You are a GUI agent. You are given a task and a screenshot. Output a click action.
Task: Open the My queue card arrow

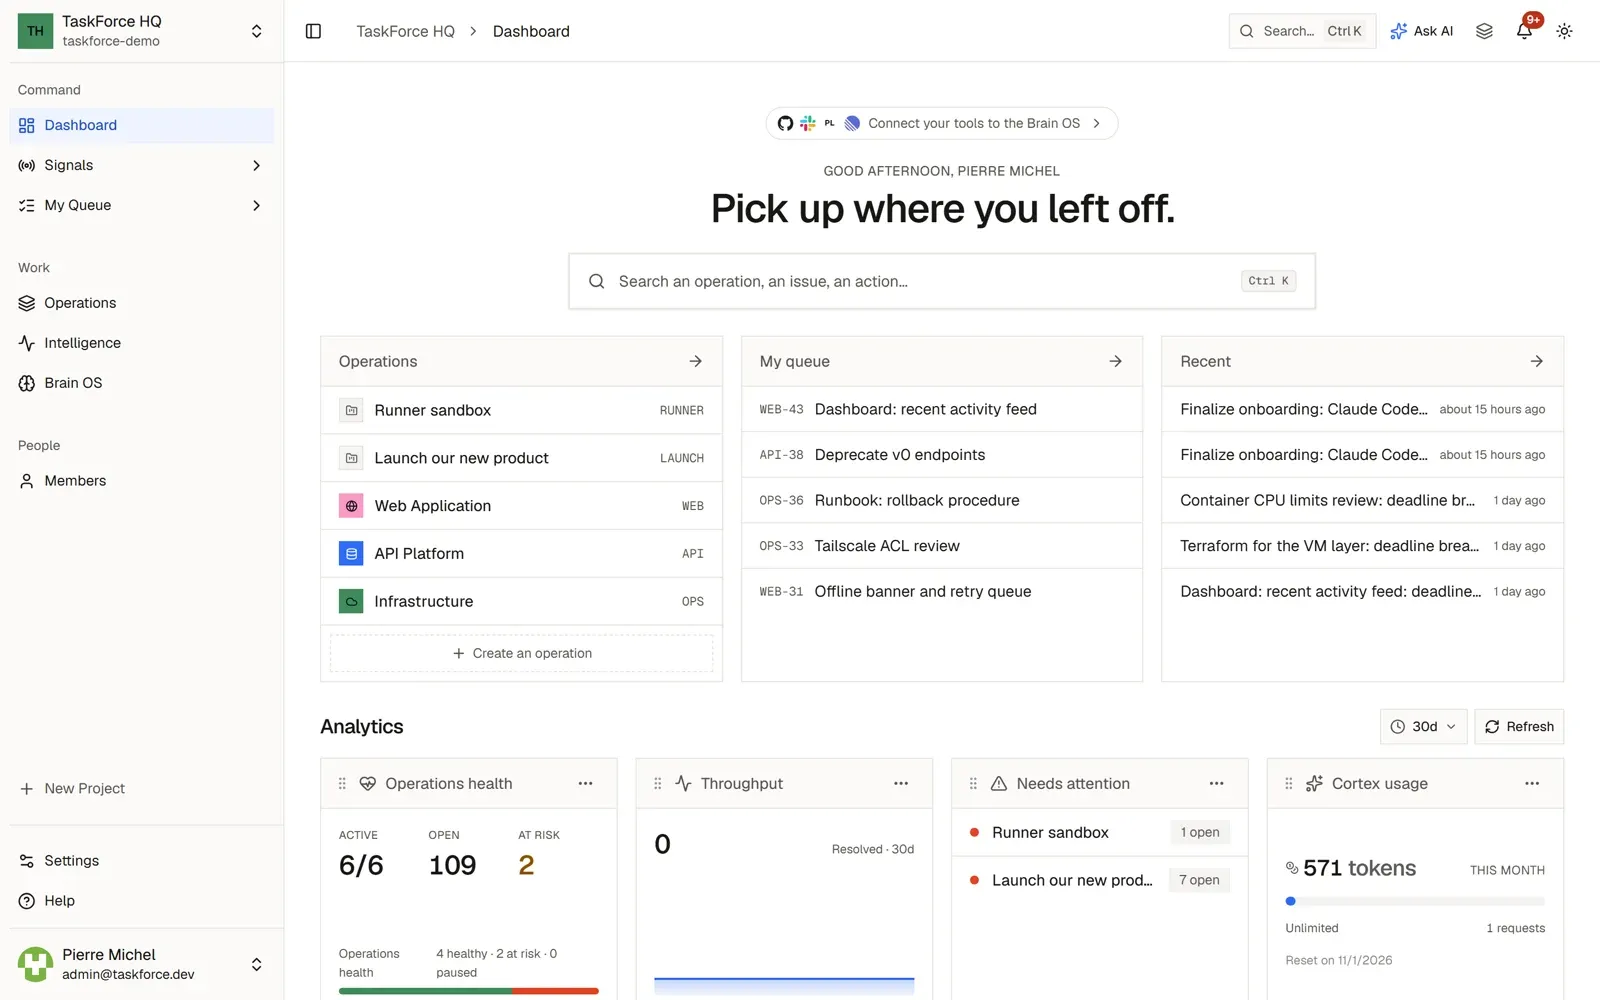click(x=1115, y=361)
